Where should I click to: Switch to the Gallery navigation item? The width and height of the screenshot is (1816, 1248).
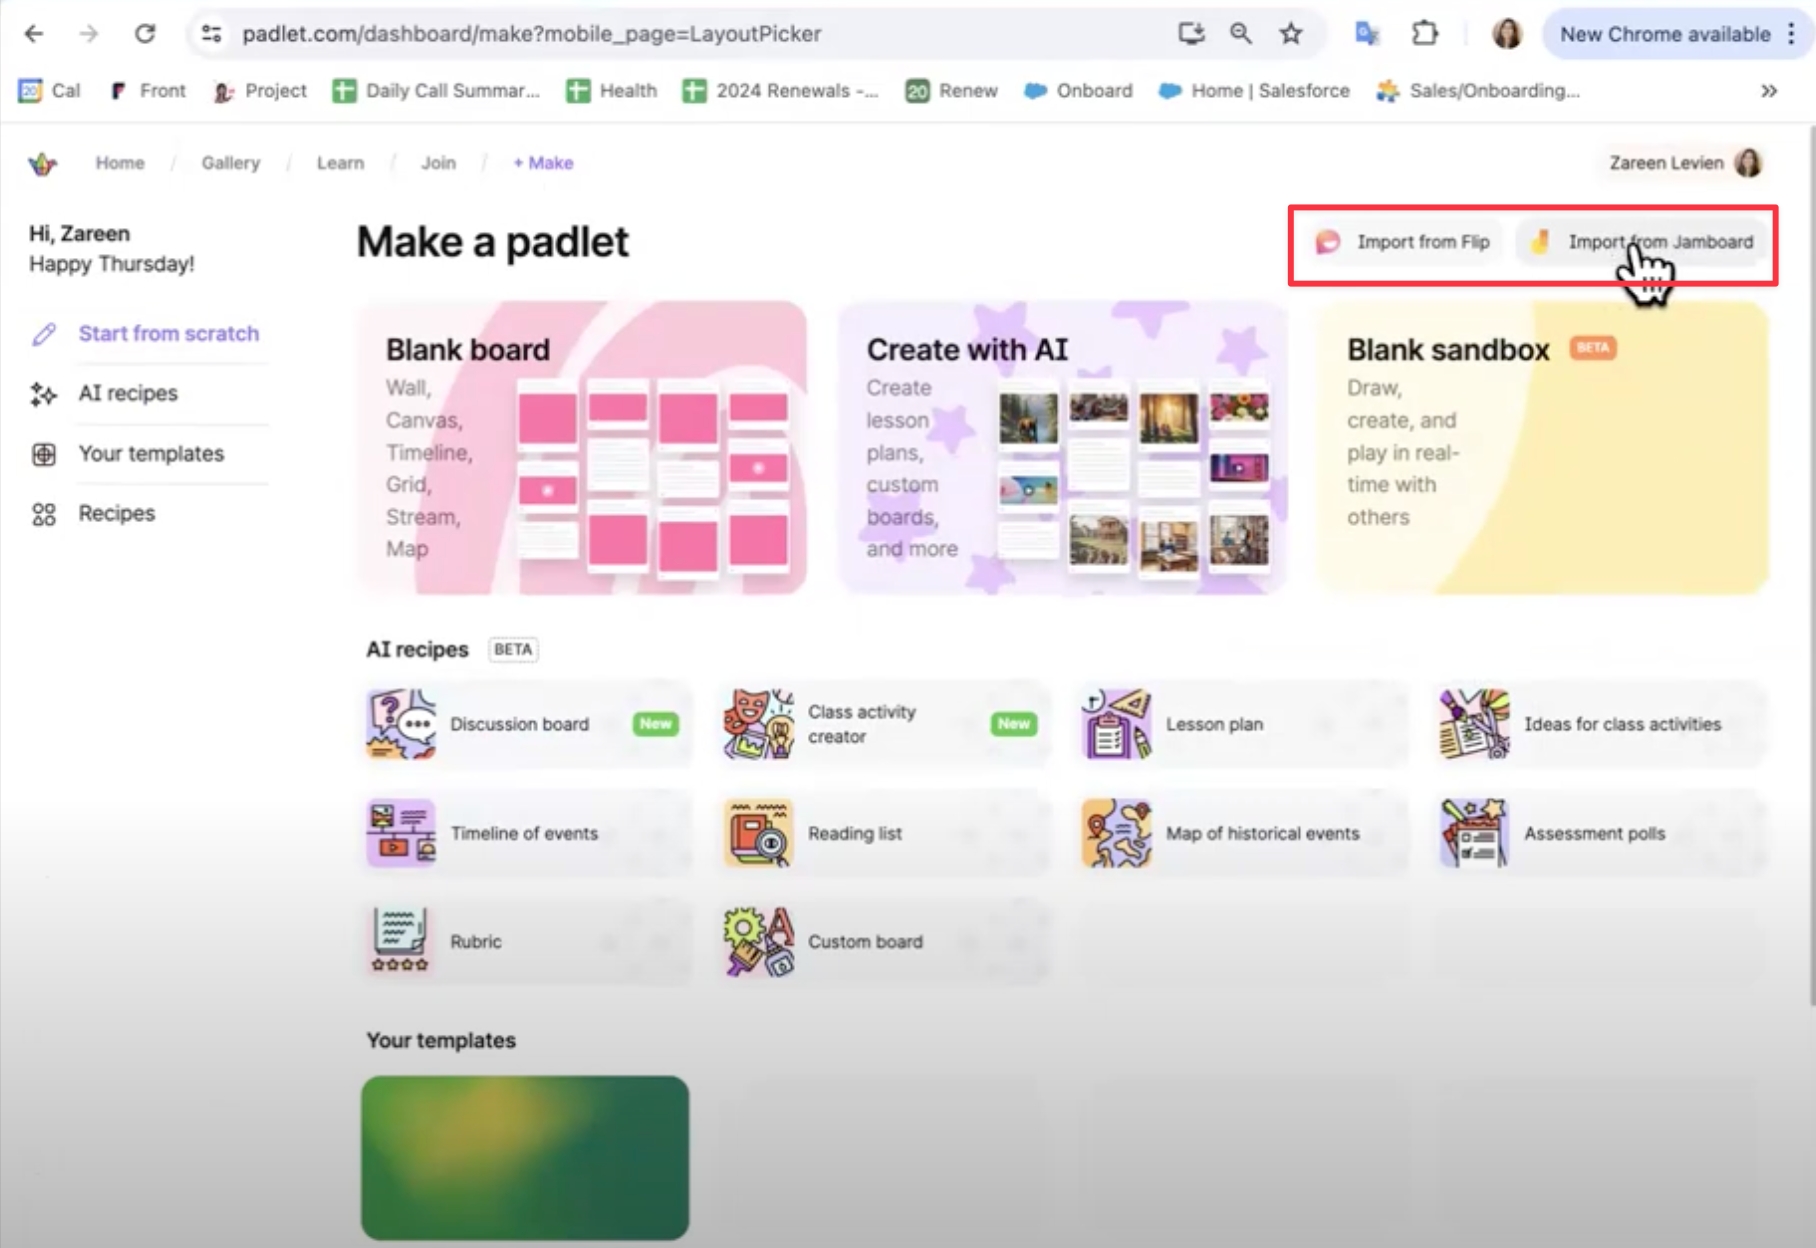click(x=230, y=163)
